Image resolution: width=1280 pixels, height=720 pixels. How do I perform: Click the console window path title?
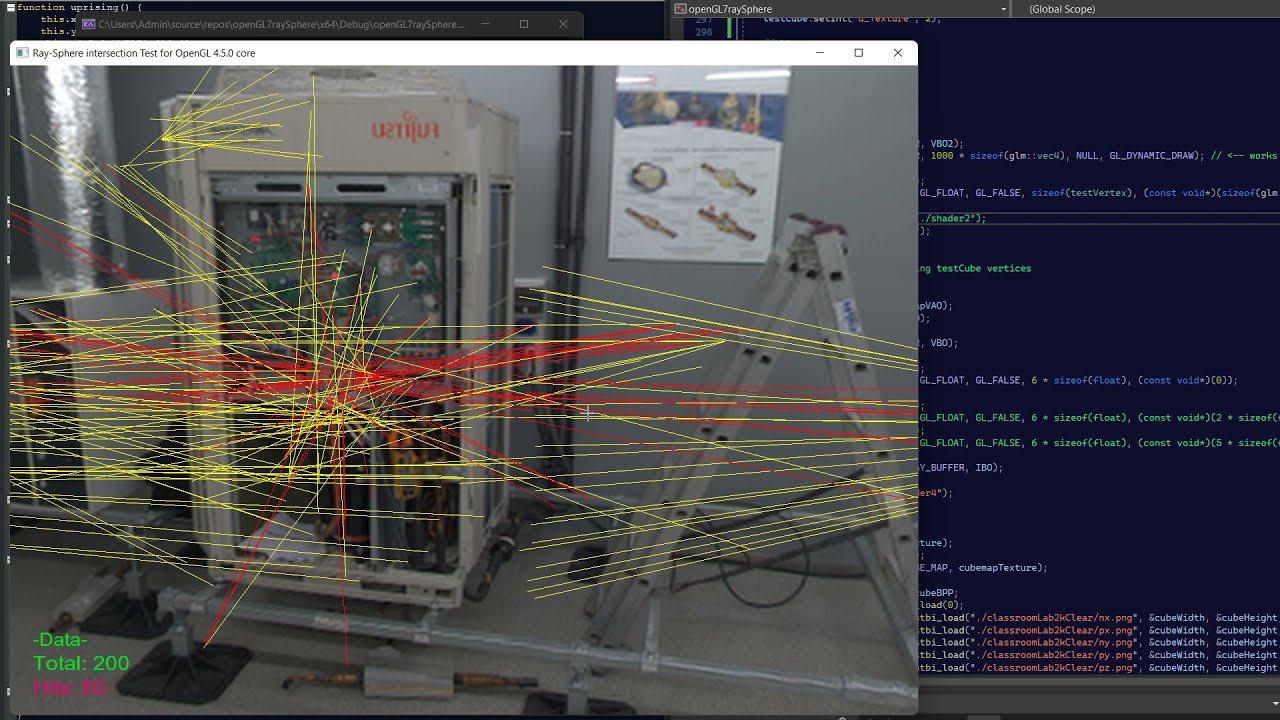tap(281, 24)
